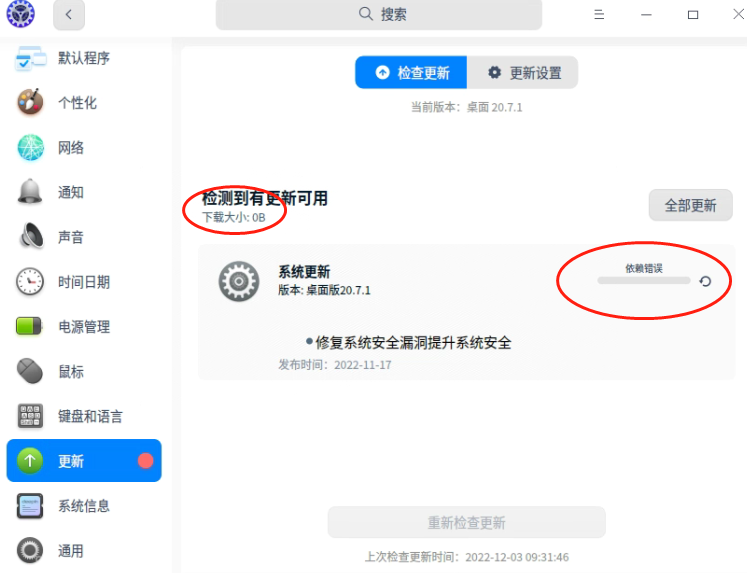Click the Recheck Updates (重新检查更新) button

pos(466,523)
